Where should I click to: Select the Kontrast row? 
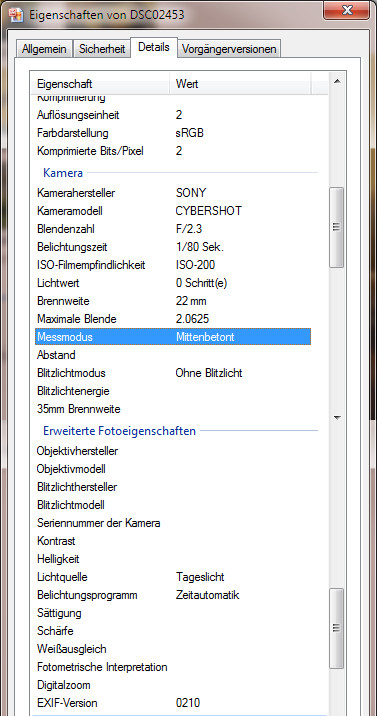point(173,541)
